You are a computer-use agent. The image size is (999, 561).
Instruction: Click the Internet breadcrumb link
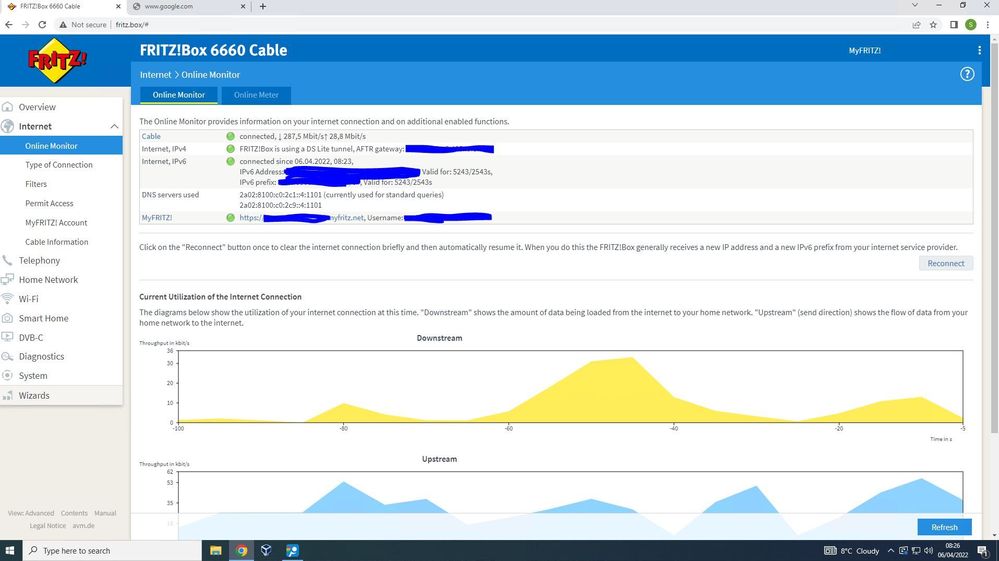155,75
